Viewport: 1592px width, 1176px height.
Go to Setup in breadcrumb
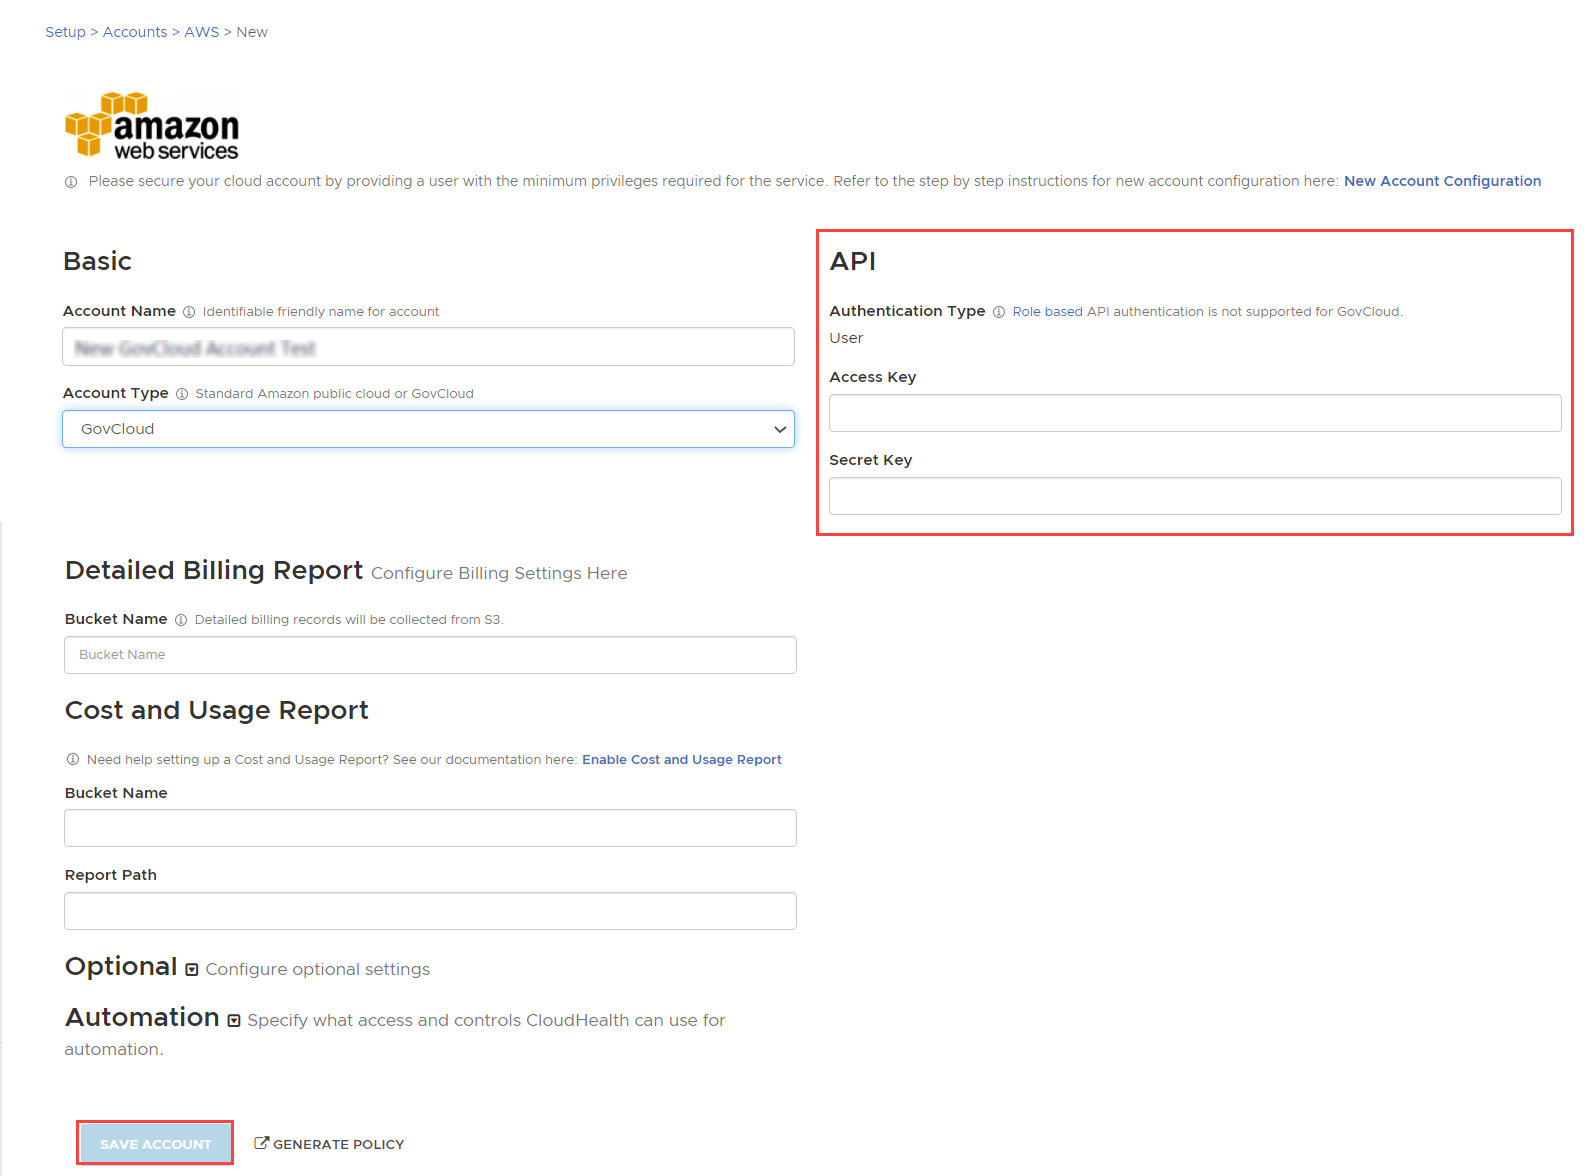[66, 32]
